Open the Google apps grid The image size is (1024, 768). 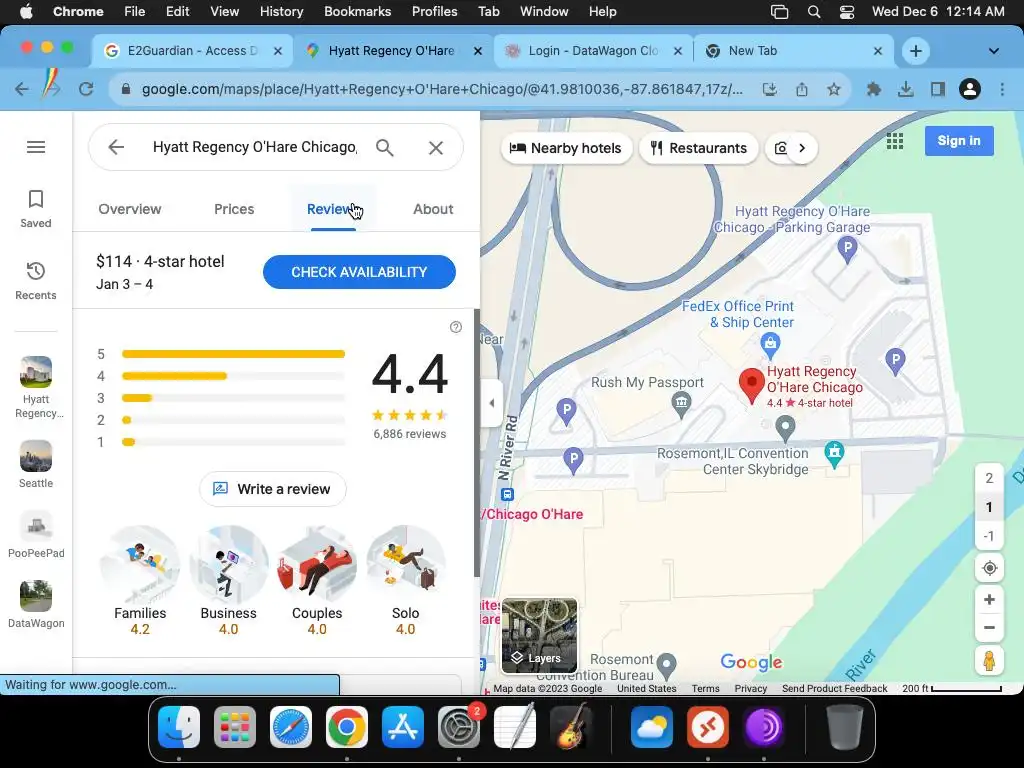895,141
